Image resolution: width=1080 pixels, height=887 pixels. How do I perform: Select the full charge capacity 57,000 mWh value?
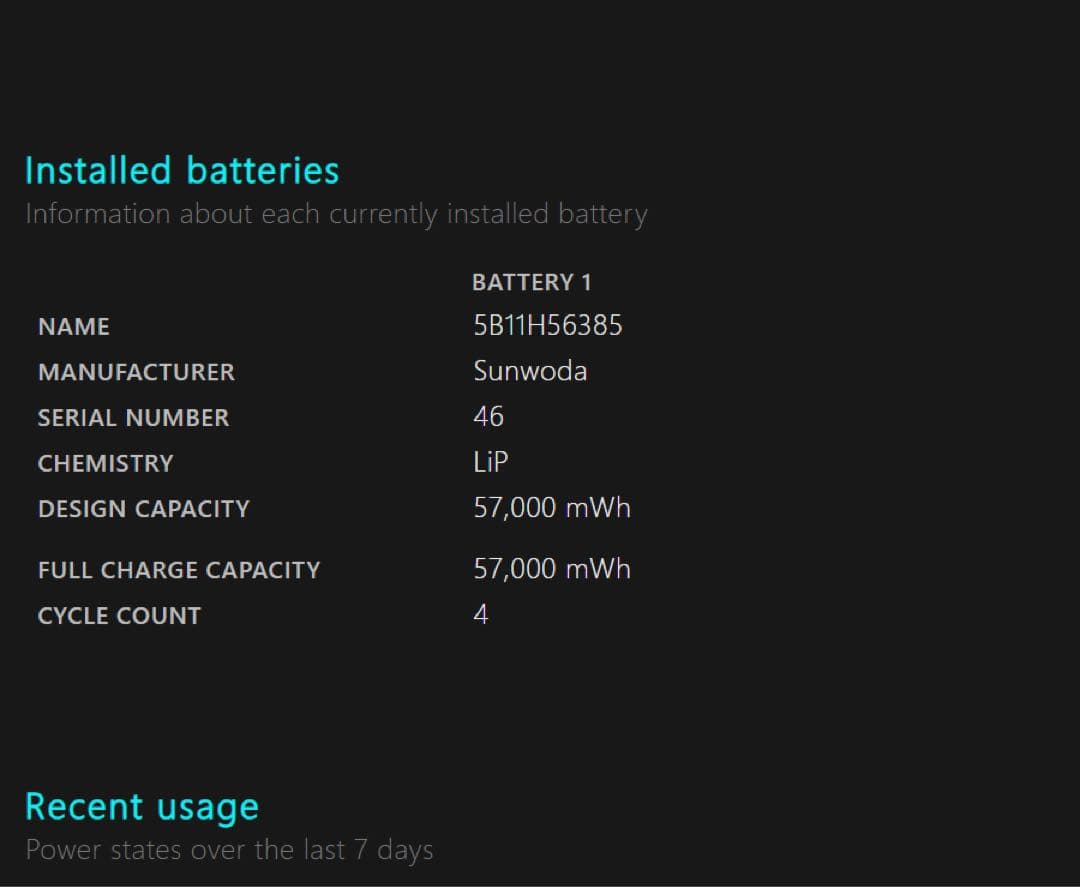coord(552,569)
